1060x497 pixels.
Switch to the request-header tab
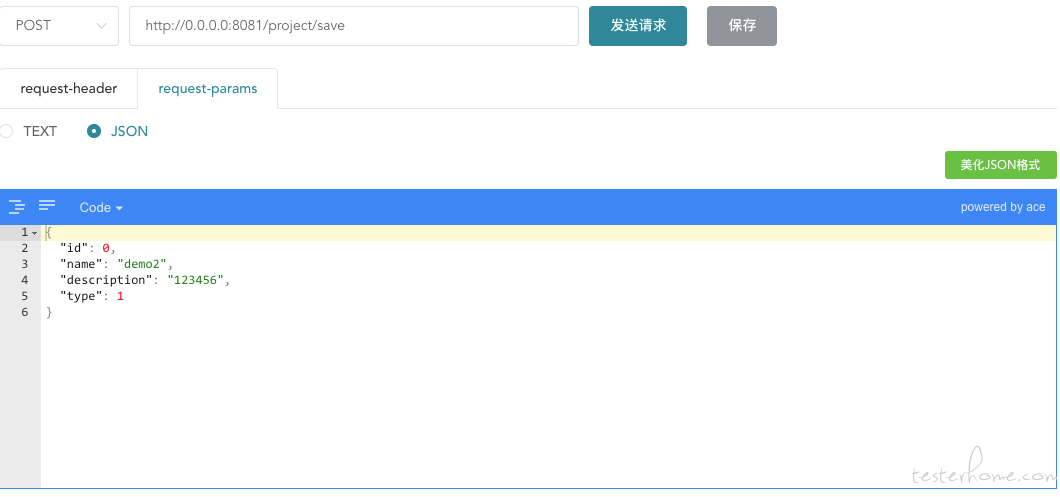(68, 89)
